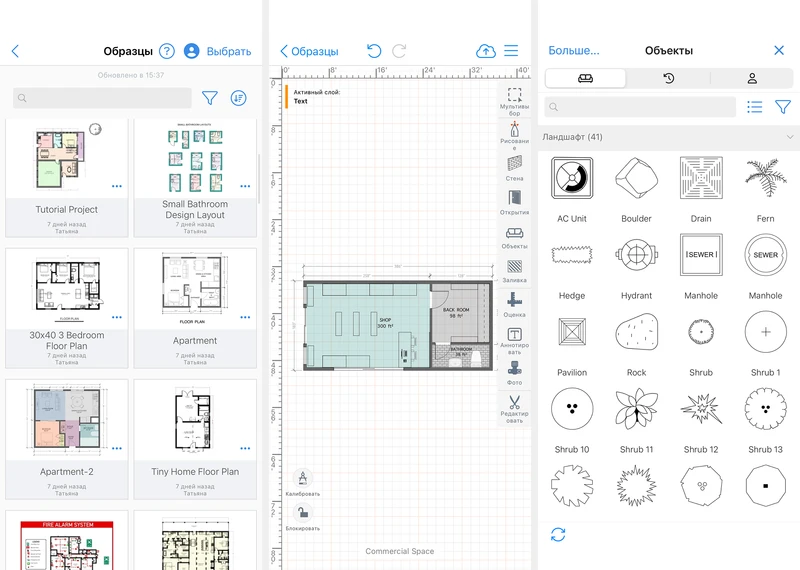Switch to the user objects tab
This screenshot has width=800, height=570.
752,79
